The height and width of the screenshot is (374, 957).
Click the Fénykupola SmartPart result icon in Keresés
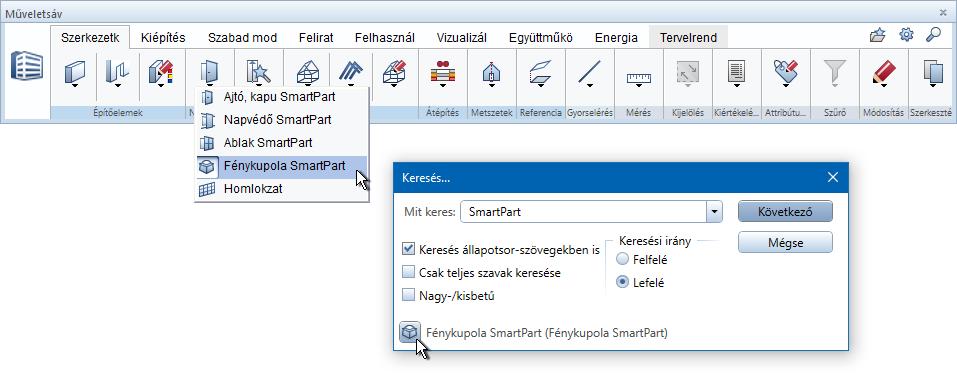tap(410, 333)
